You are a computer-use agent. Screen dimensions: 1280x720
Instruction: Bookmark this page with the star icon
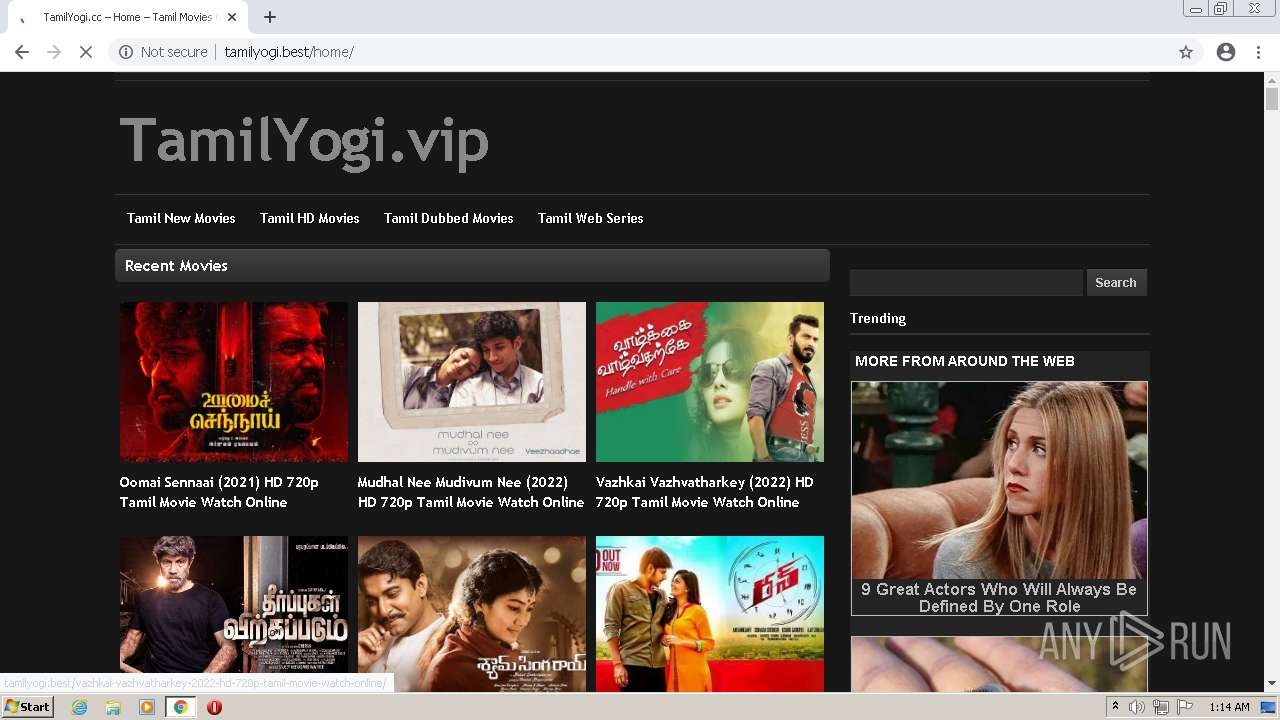tap(1186, 52)
